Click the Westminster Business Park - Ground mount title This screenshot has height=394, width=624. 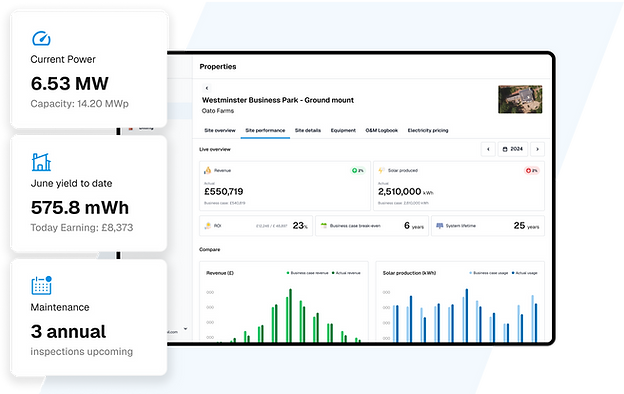[x=278, y=100]
